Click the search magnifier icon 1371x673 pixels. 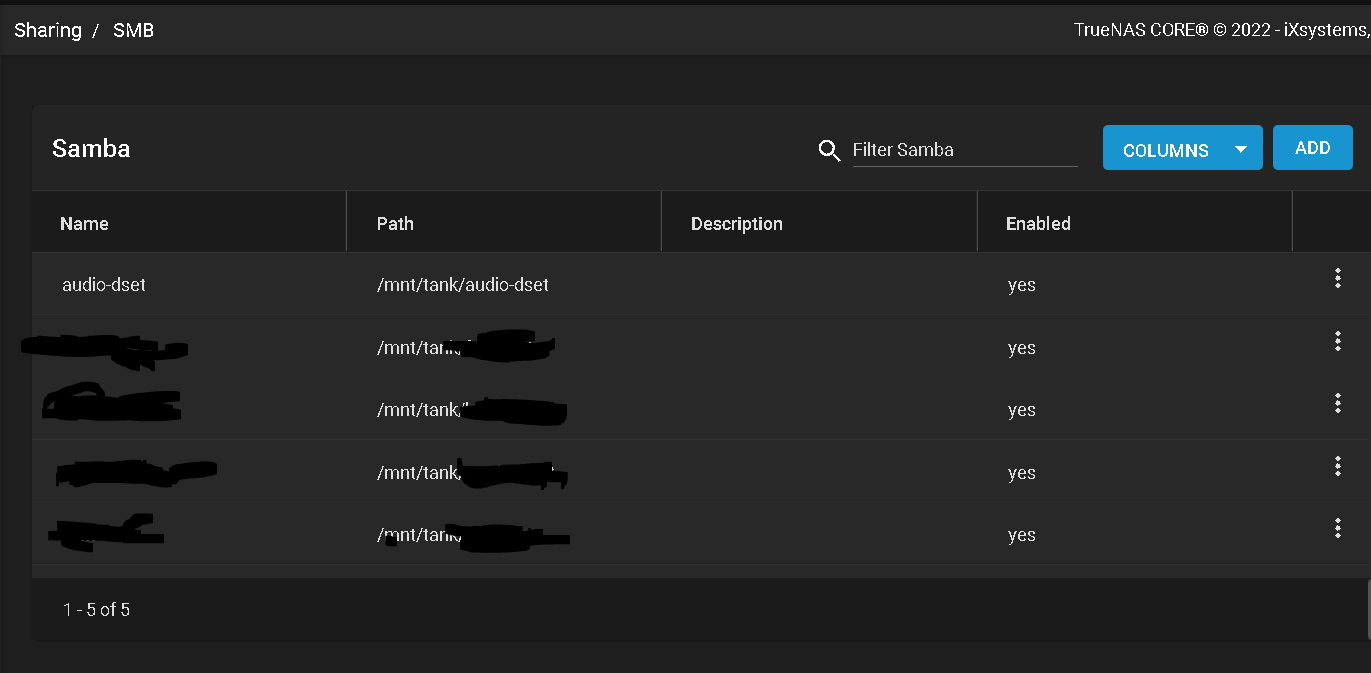pyautogui.click(x=829, y=150)
